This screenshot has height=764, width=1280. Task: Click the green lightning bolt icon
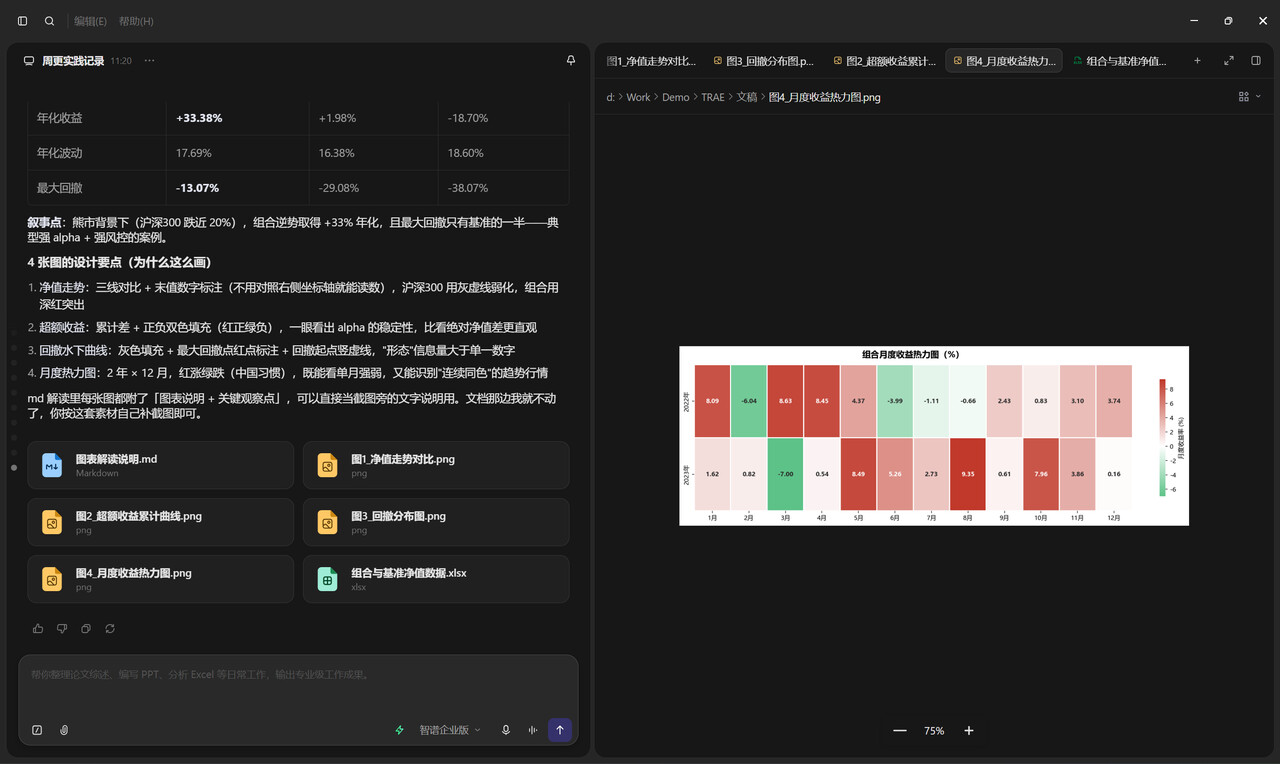pos(400,730)
